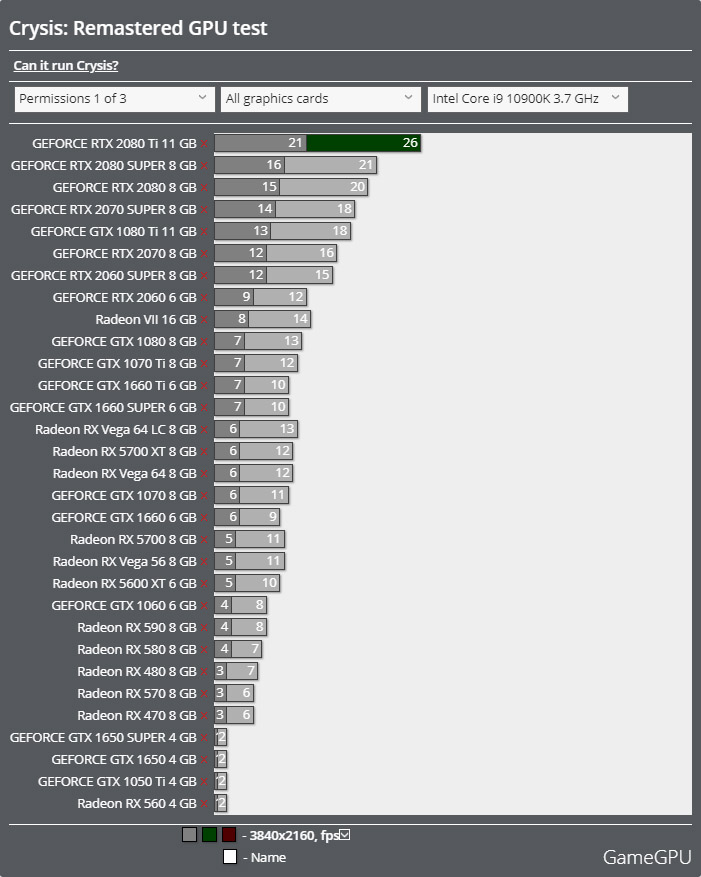701x877 pixels.
Task: Select the Radeon RX Vega 64 LC 8 GB label
Action: tap(116, 430)
